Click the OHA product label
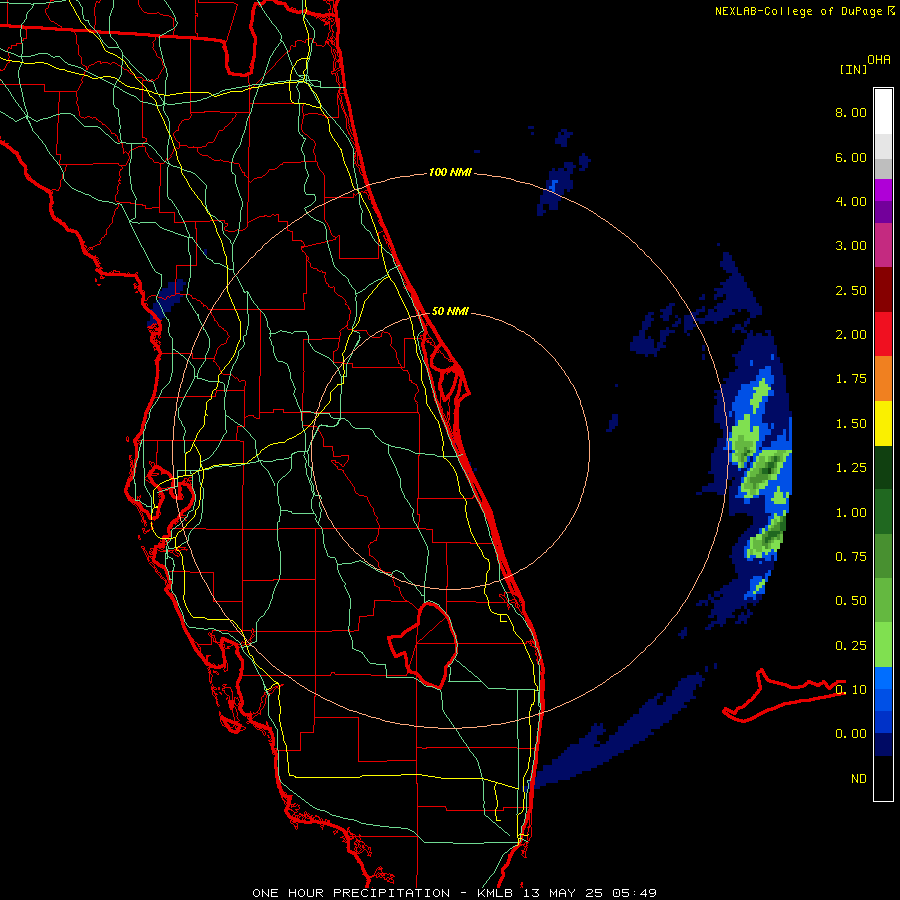Viewport: 900px width, 900px height. click(879, 60)
